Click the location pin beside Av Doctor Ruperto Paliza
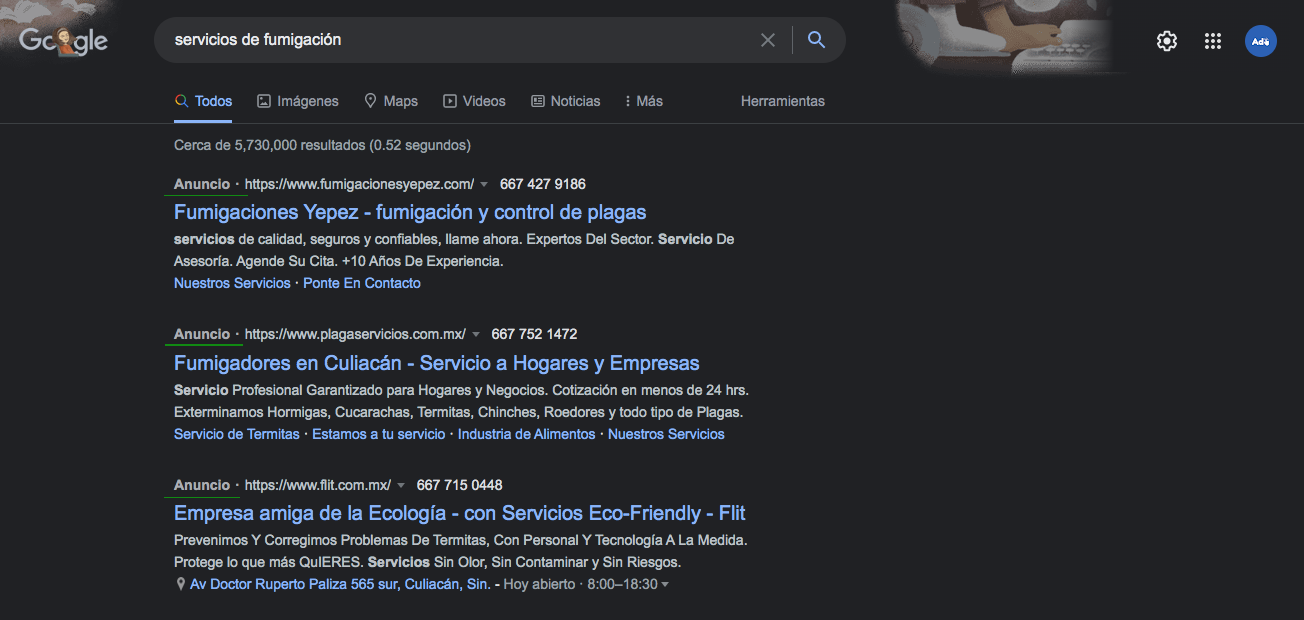The image size is (1304, 620). coord(181,584)
